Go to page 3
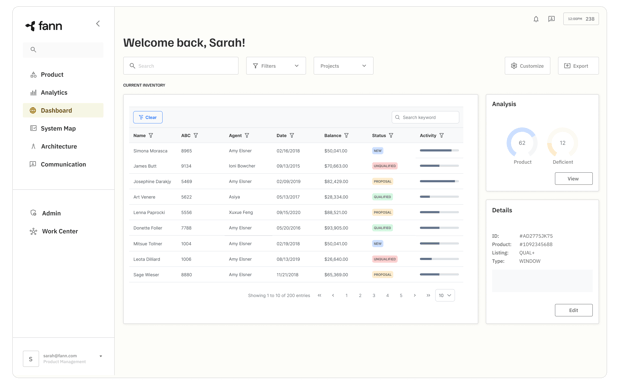620x385 pixels. click(374, 296)
